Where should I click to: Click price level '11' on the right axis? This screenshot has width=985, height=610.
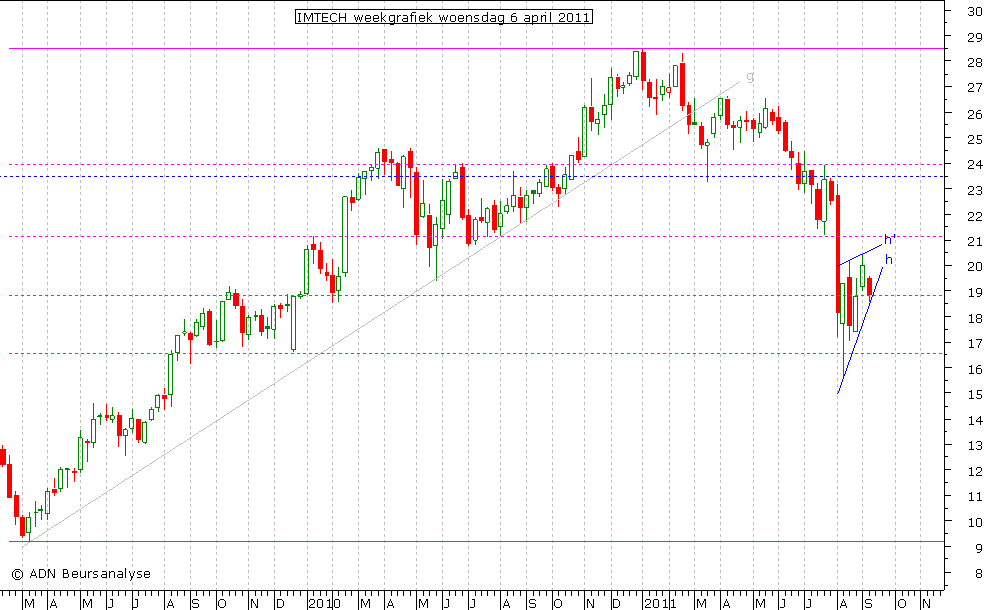coord(974,497)
